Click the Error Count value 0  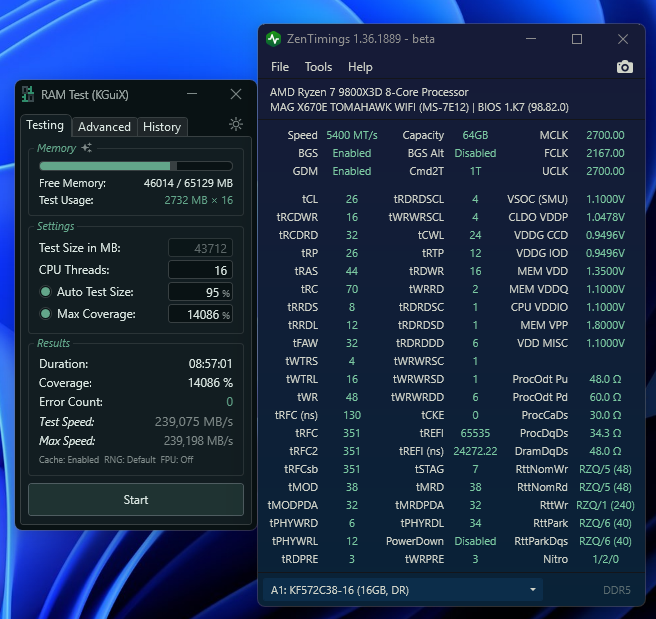229,402
